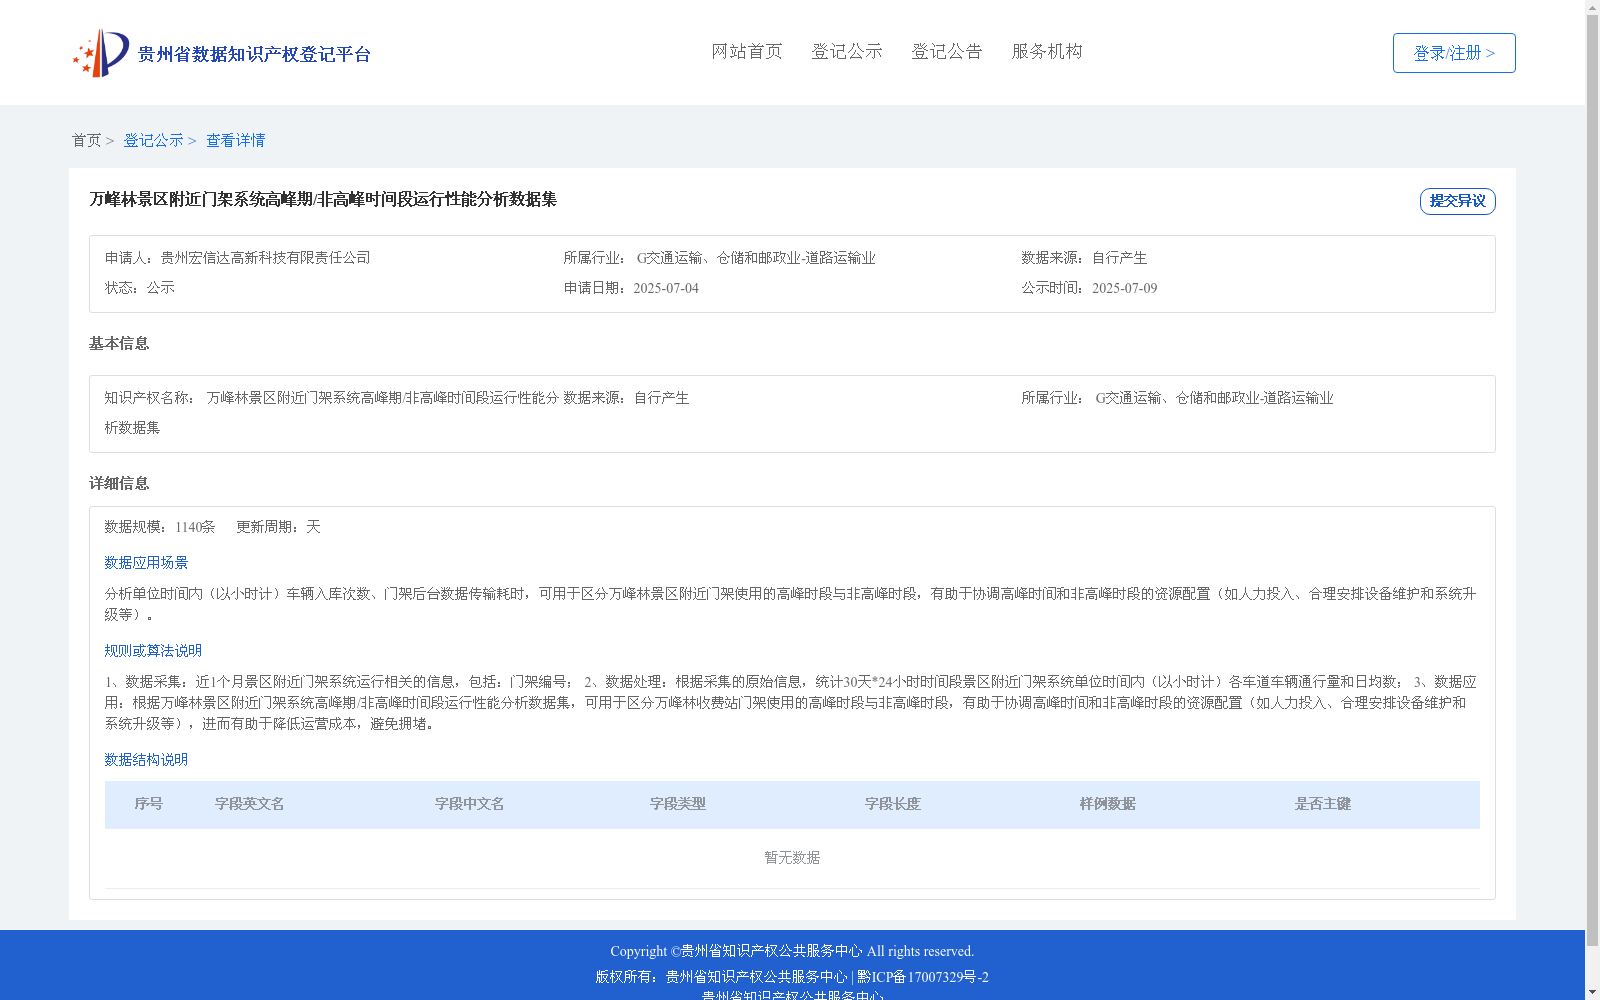Click the 字段中文名 column header

click(470, 804)
